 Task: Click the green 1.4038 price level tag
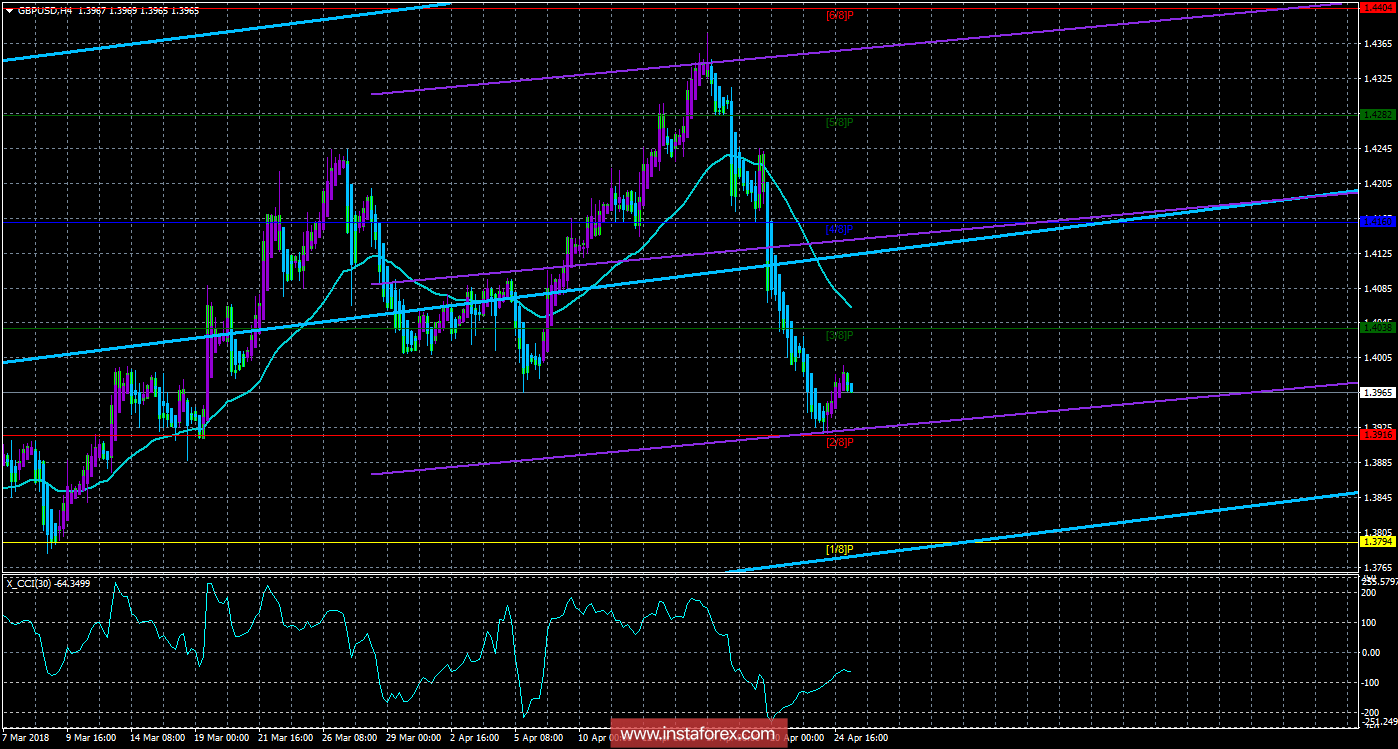[x=1378, y=327]
